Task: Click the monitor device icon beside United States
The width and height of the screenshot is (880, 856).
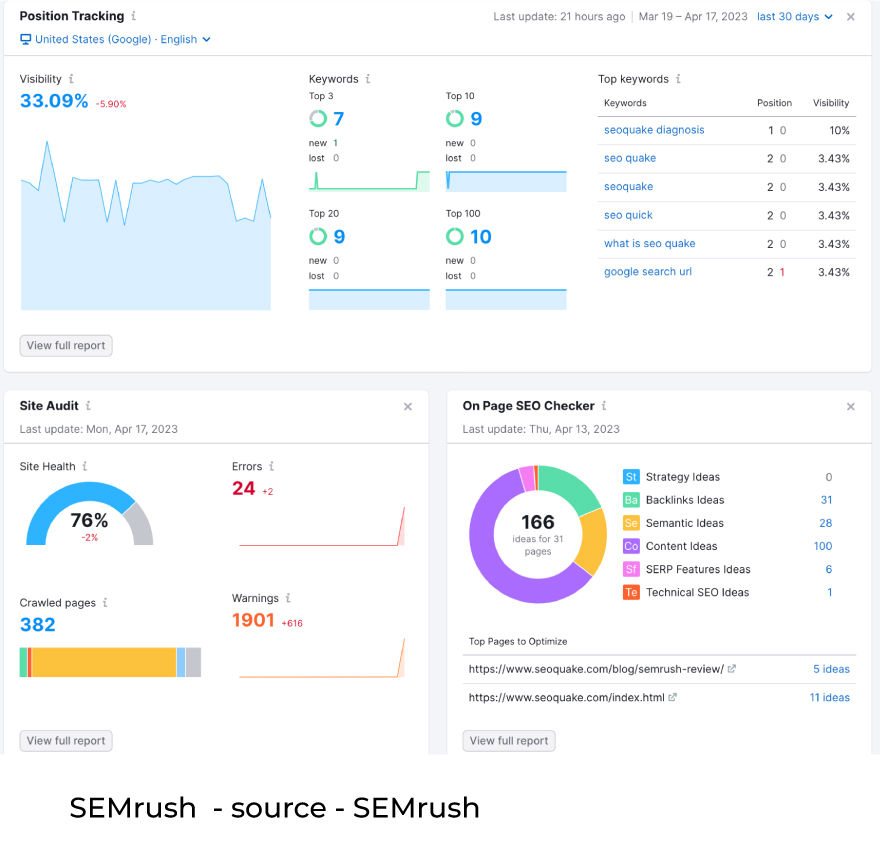Action: click(25, 39)
